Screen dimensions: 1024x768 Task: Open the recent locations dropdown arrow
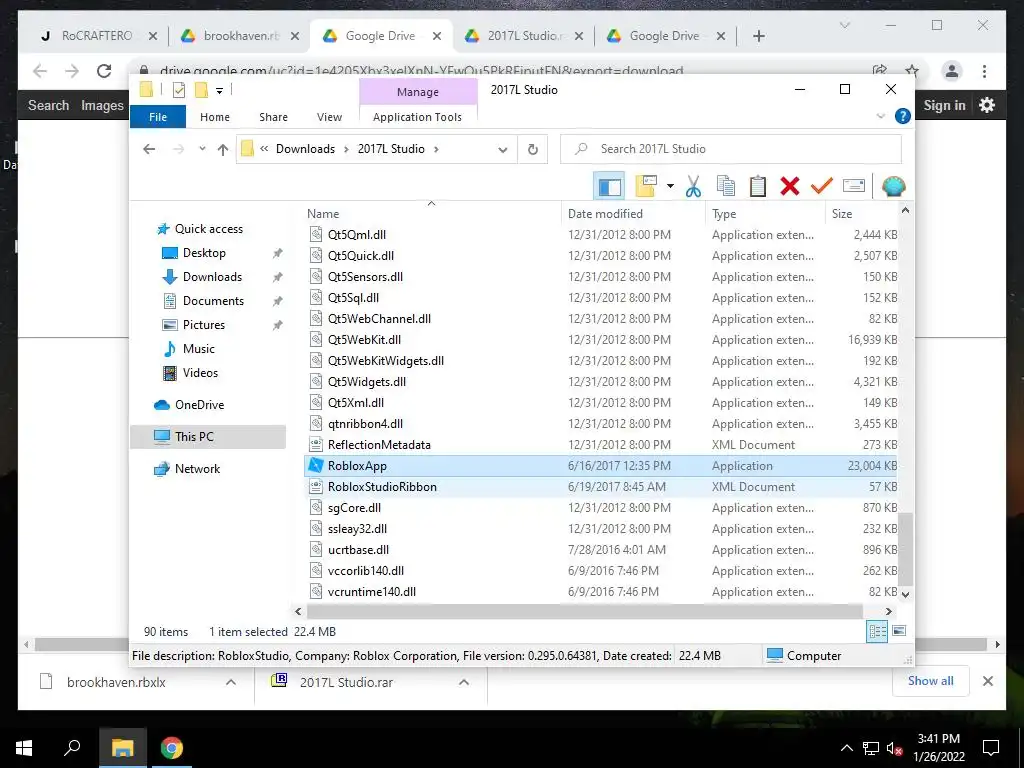(202, 149)
